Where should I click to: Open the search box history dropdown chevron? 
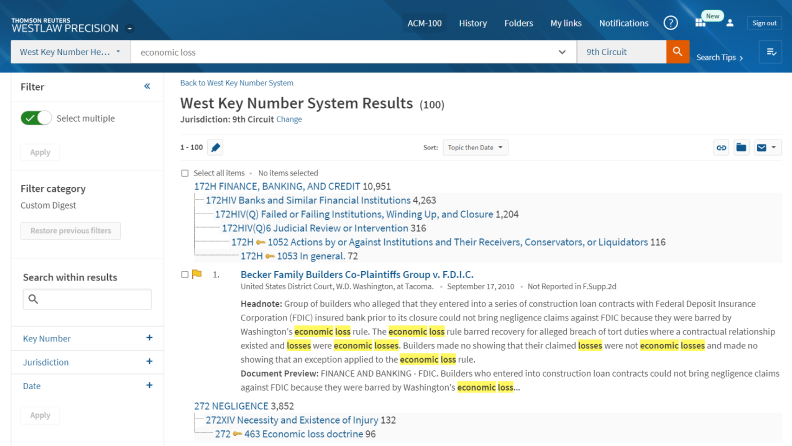tap(562, 52)
